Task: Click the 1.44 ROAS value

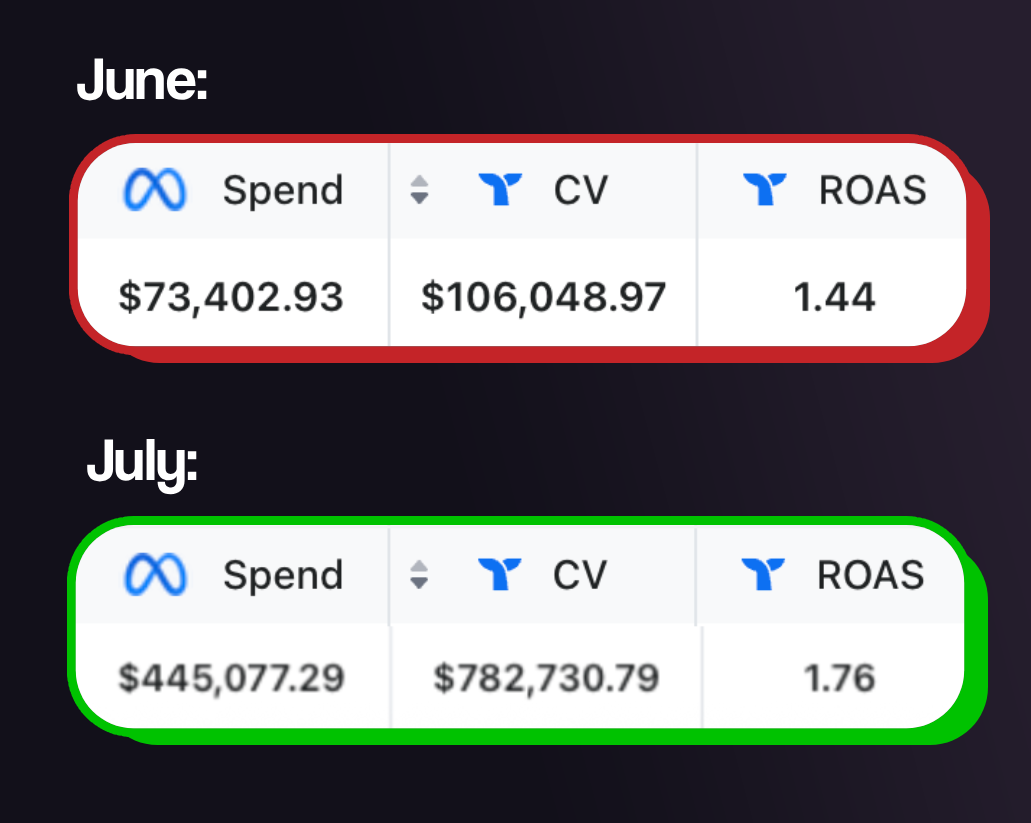Action: point(834,297)
